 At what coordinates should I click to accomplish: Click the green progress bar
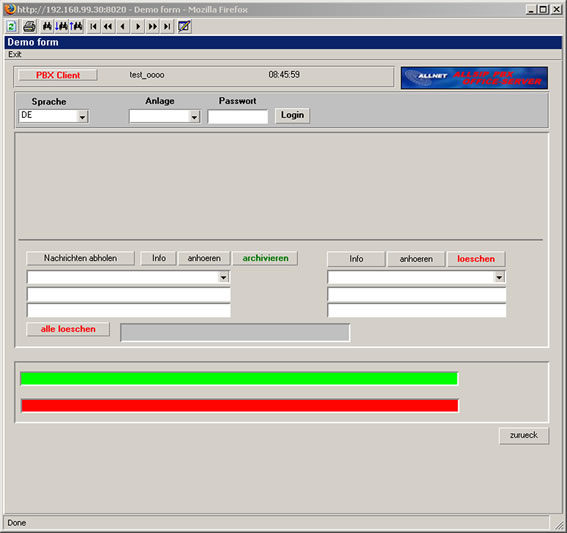point(239,378)
